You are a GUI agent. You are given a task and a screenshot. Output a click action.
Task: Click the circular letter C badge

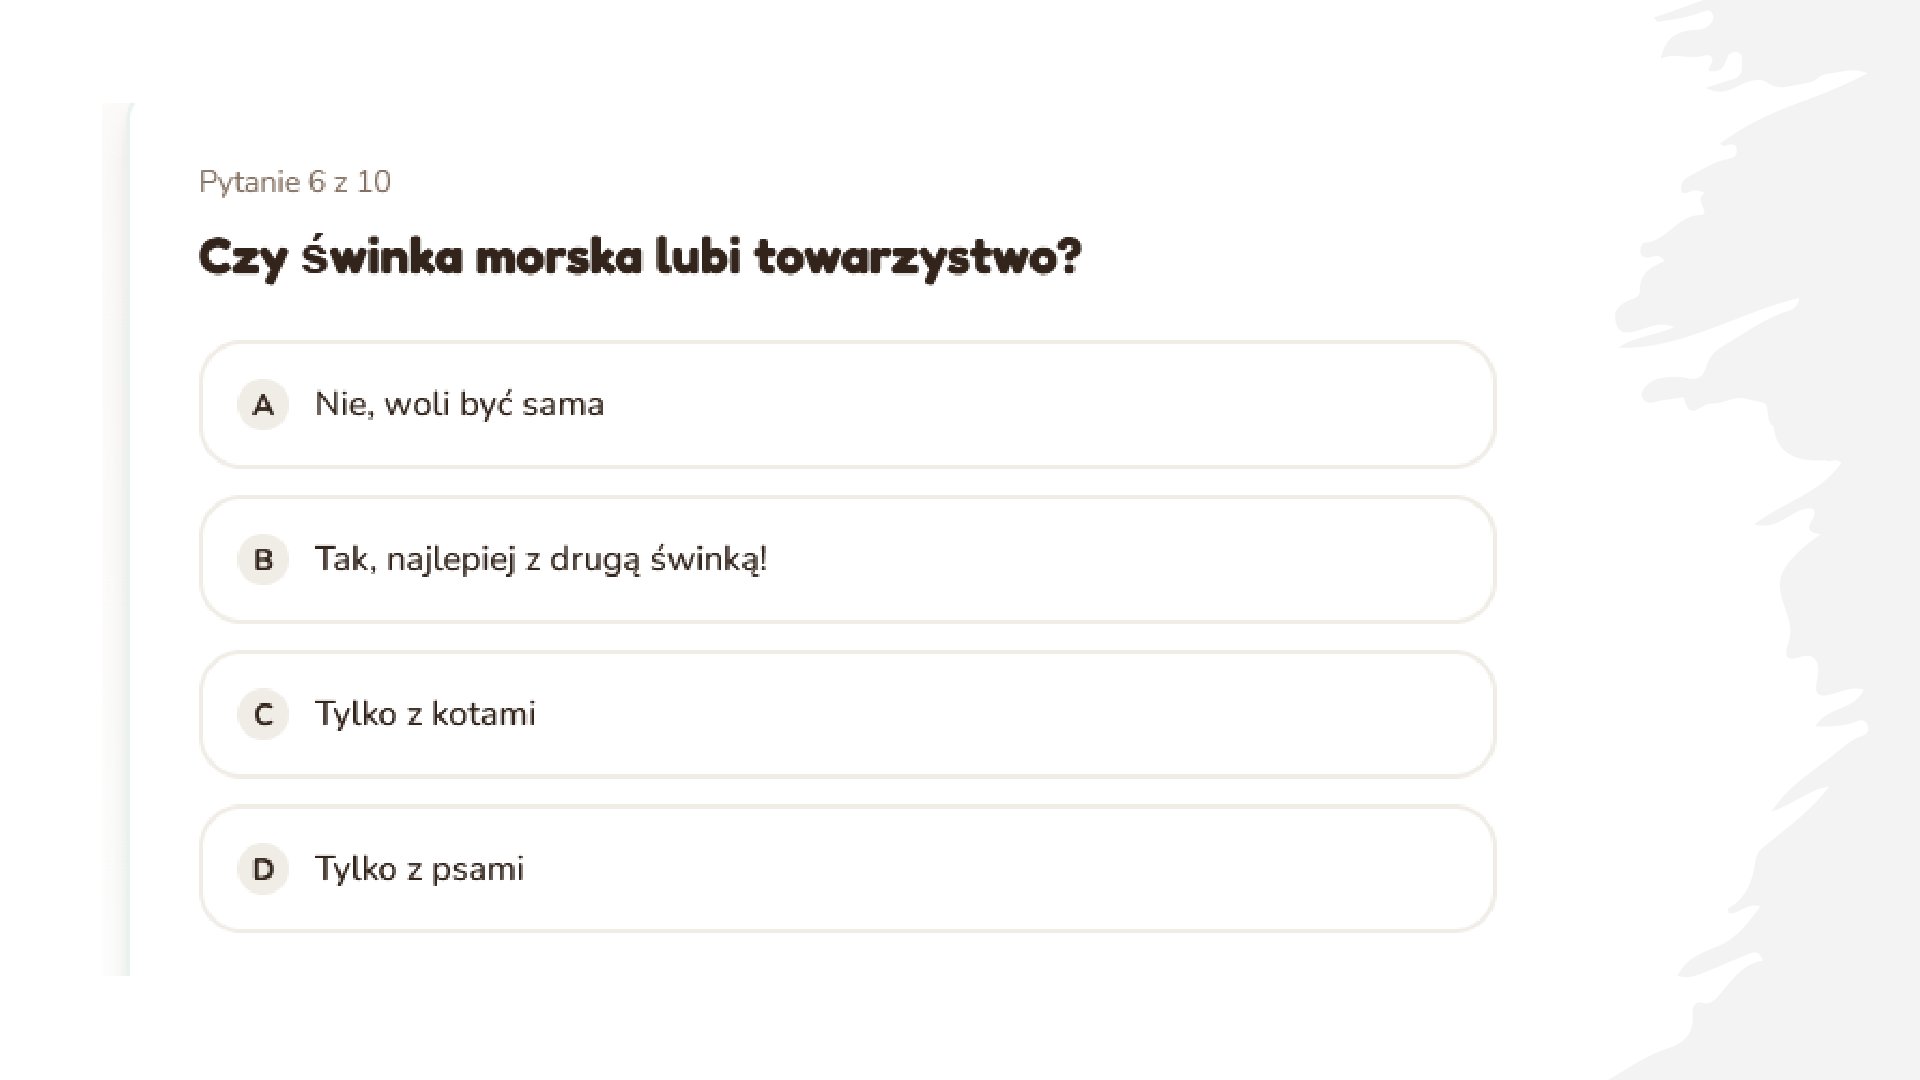pos(263,715)
